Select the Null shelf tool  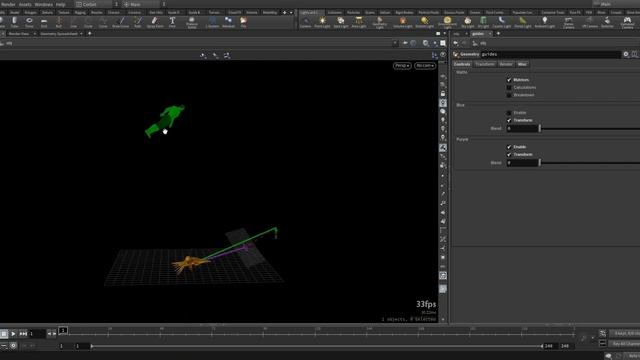58,22
